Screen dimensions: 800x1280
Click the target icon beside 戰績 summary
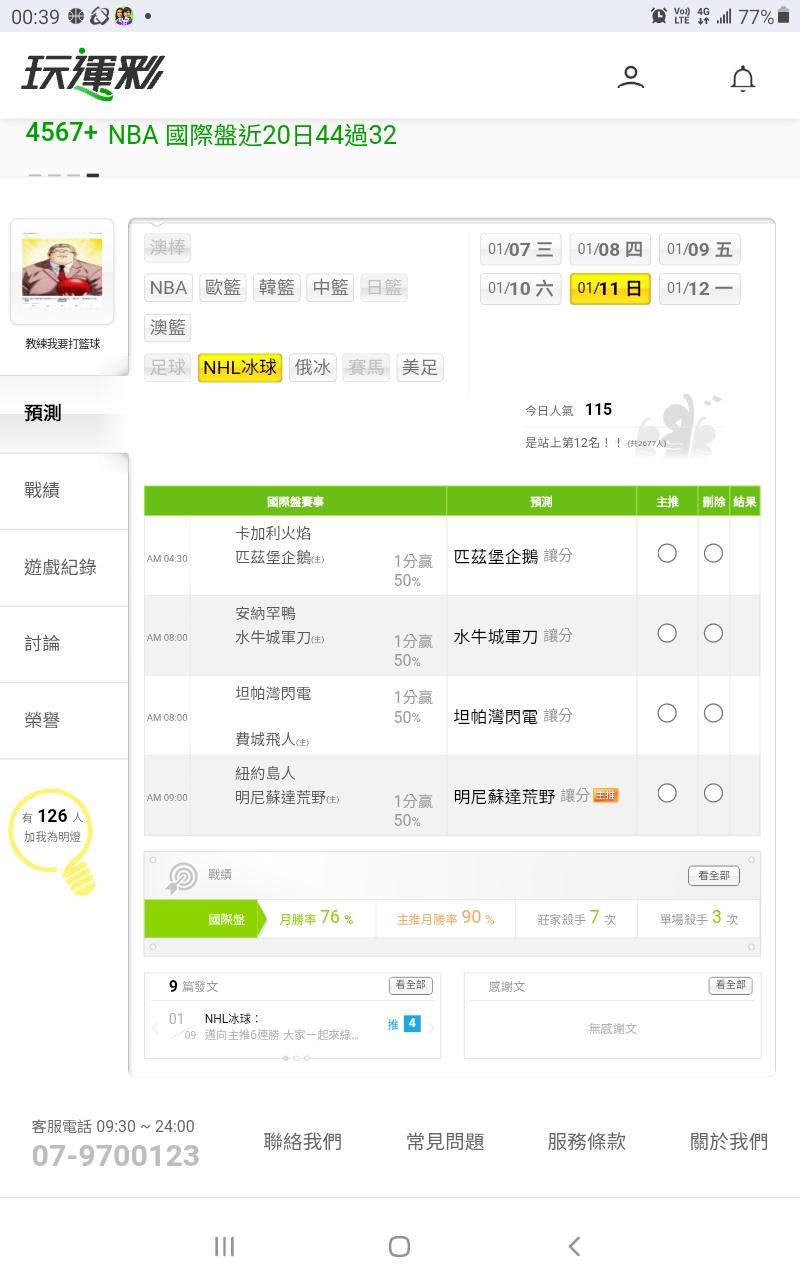pyautogui.click(x=182, y=877)
